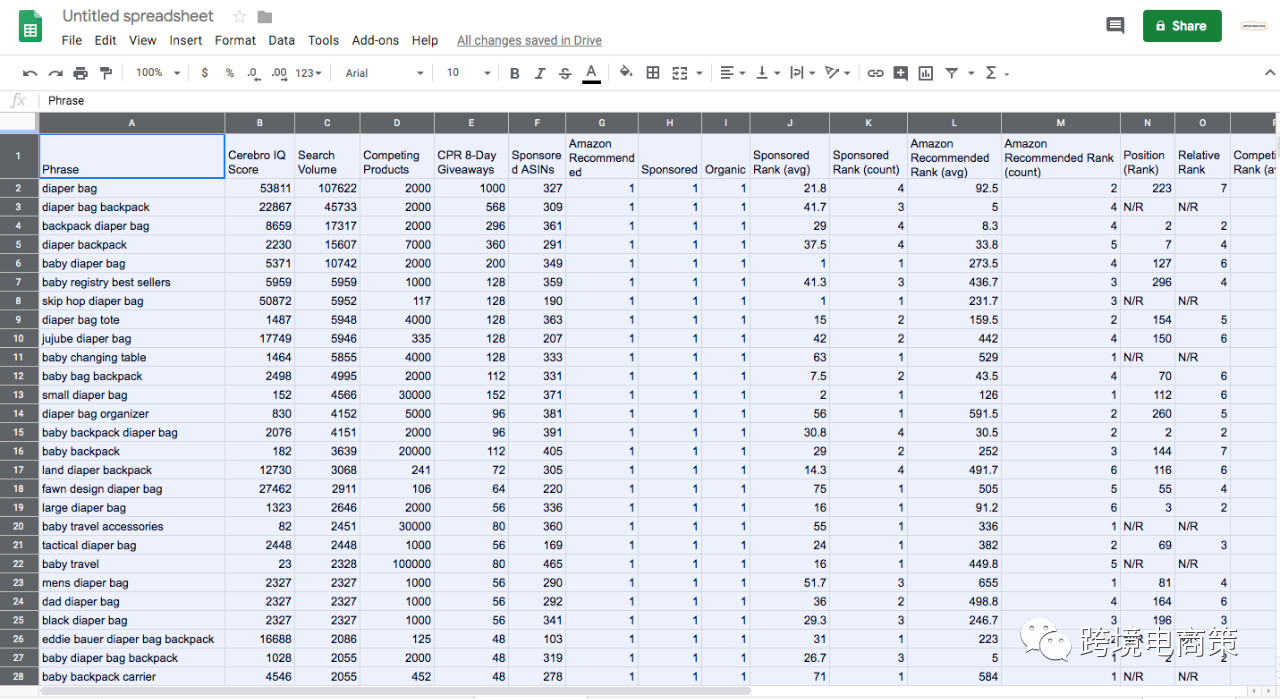Increase decimal places
Viewport: 1280px width, 699px height.
click(x=279, y=73)
